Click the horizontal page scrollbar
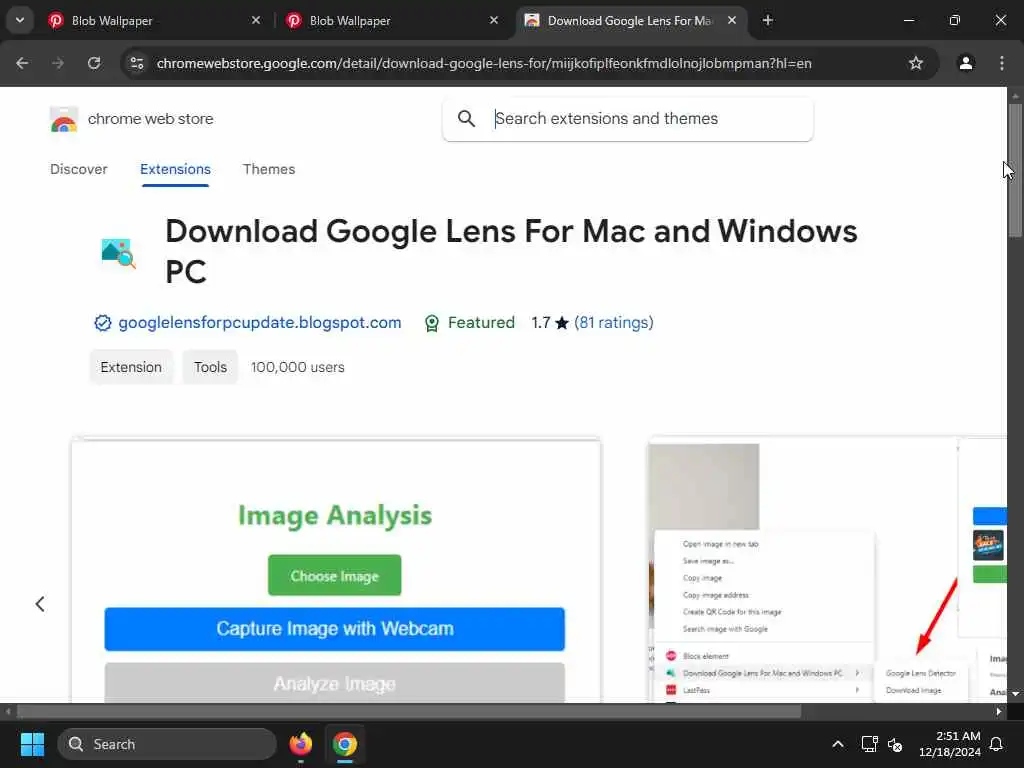The width and height of the screenshot is (1024, 768). pyautogui.click(x=409, y=711)
